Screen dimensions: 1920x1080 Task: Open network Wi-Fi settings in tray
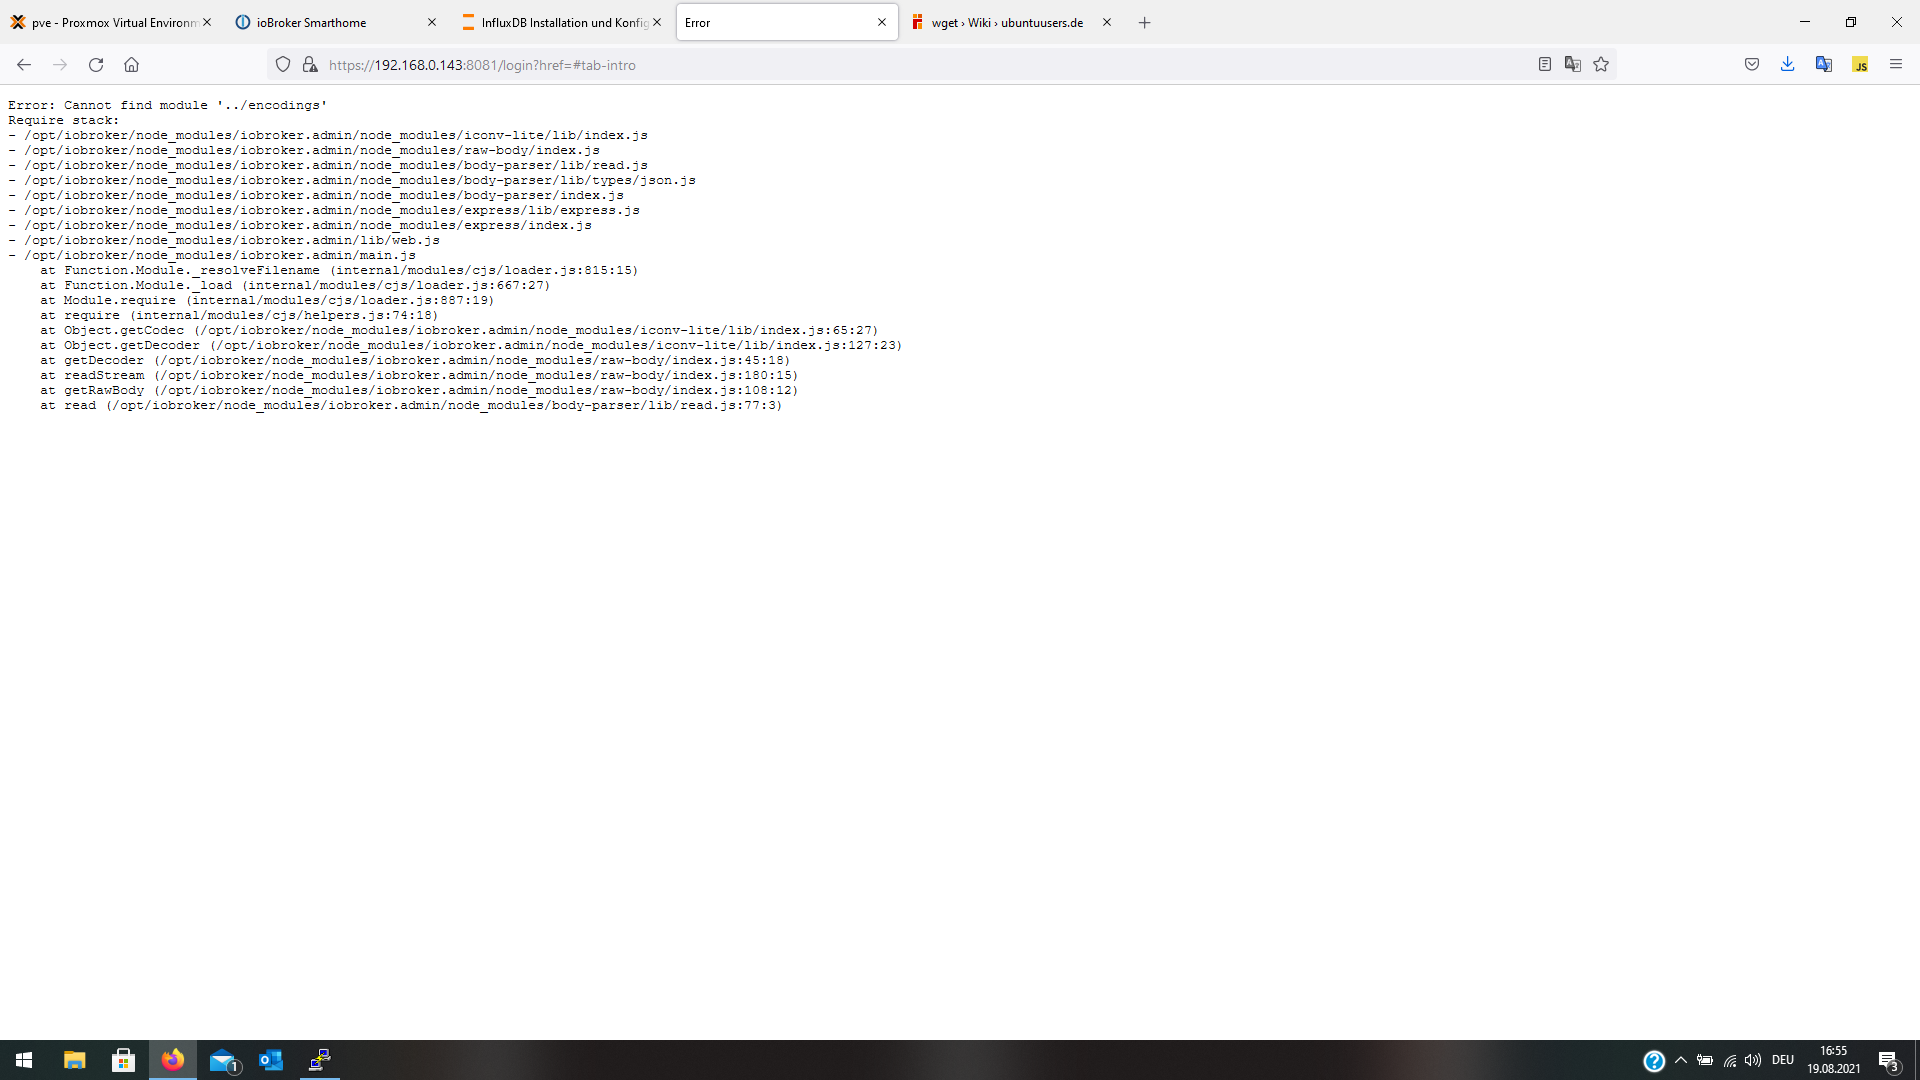[x=1730, y=1060]
